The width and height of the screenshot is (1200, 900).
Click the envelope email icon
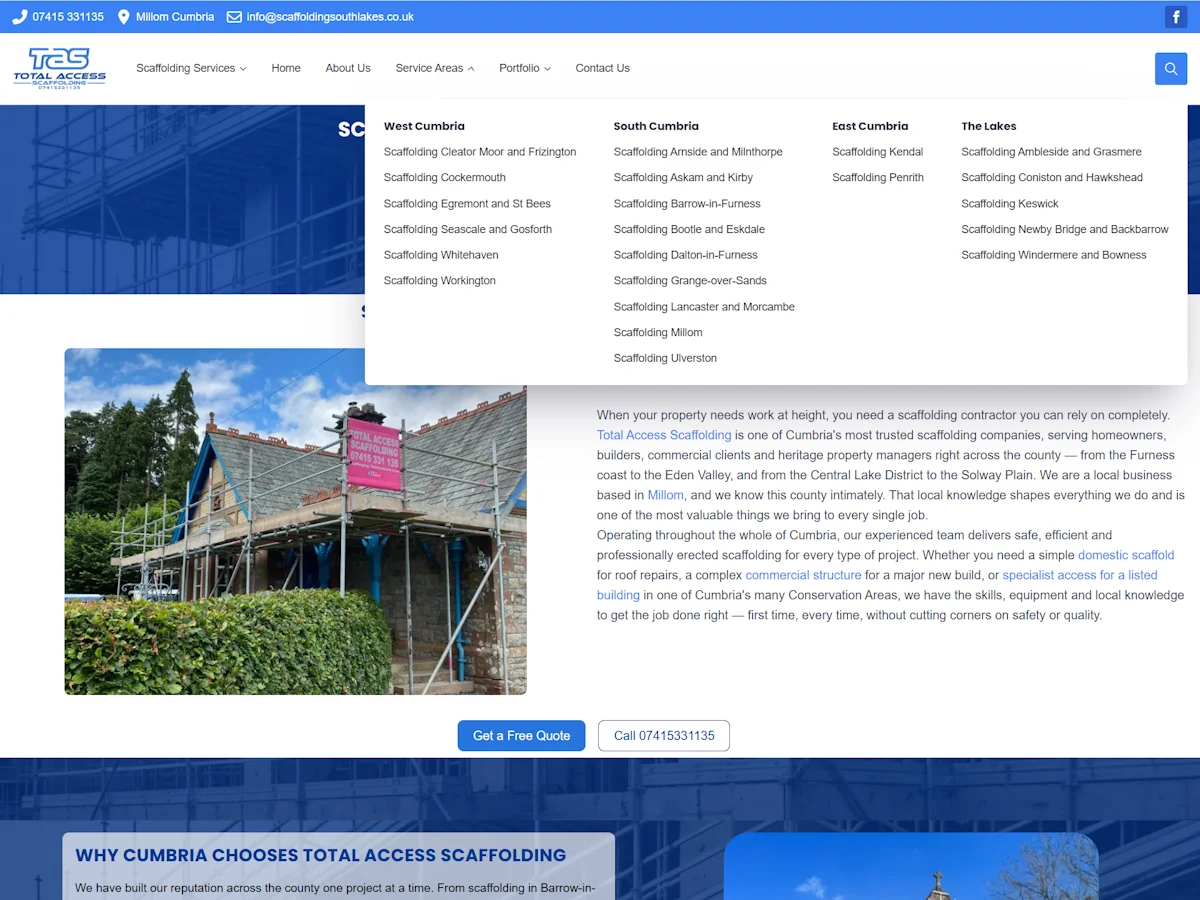[234, 17]
